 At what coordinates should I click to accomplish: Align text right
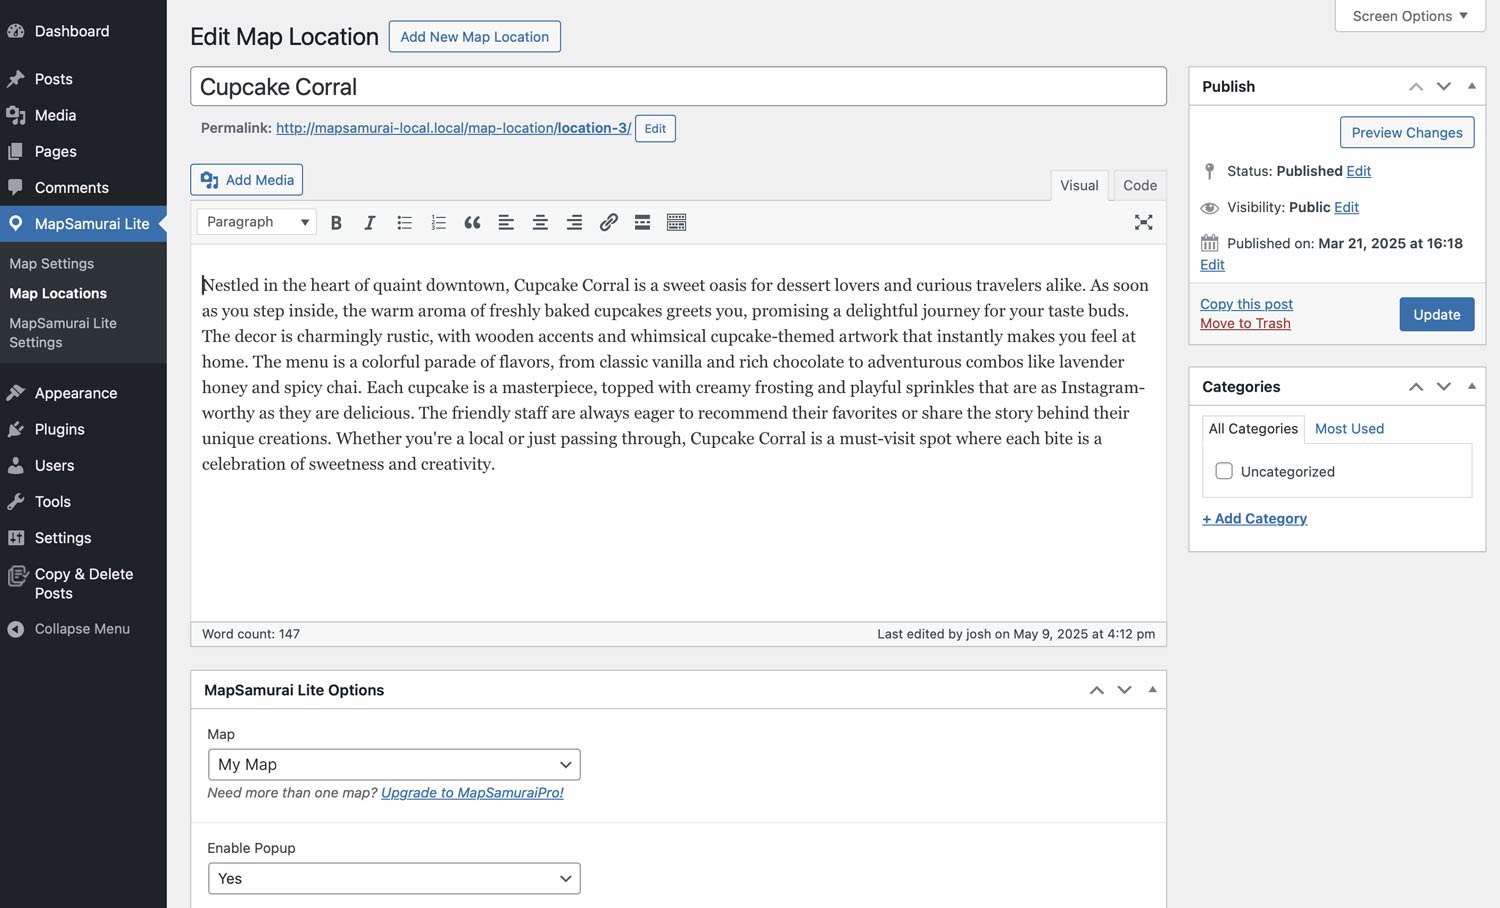click(x=574, y=222)
